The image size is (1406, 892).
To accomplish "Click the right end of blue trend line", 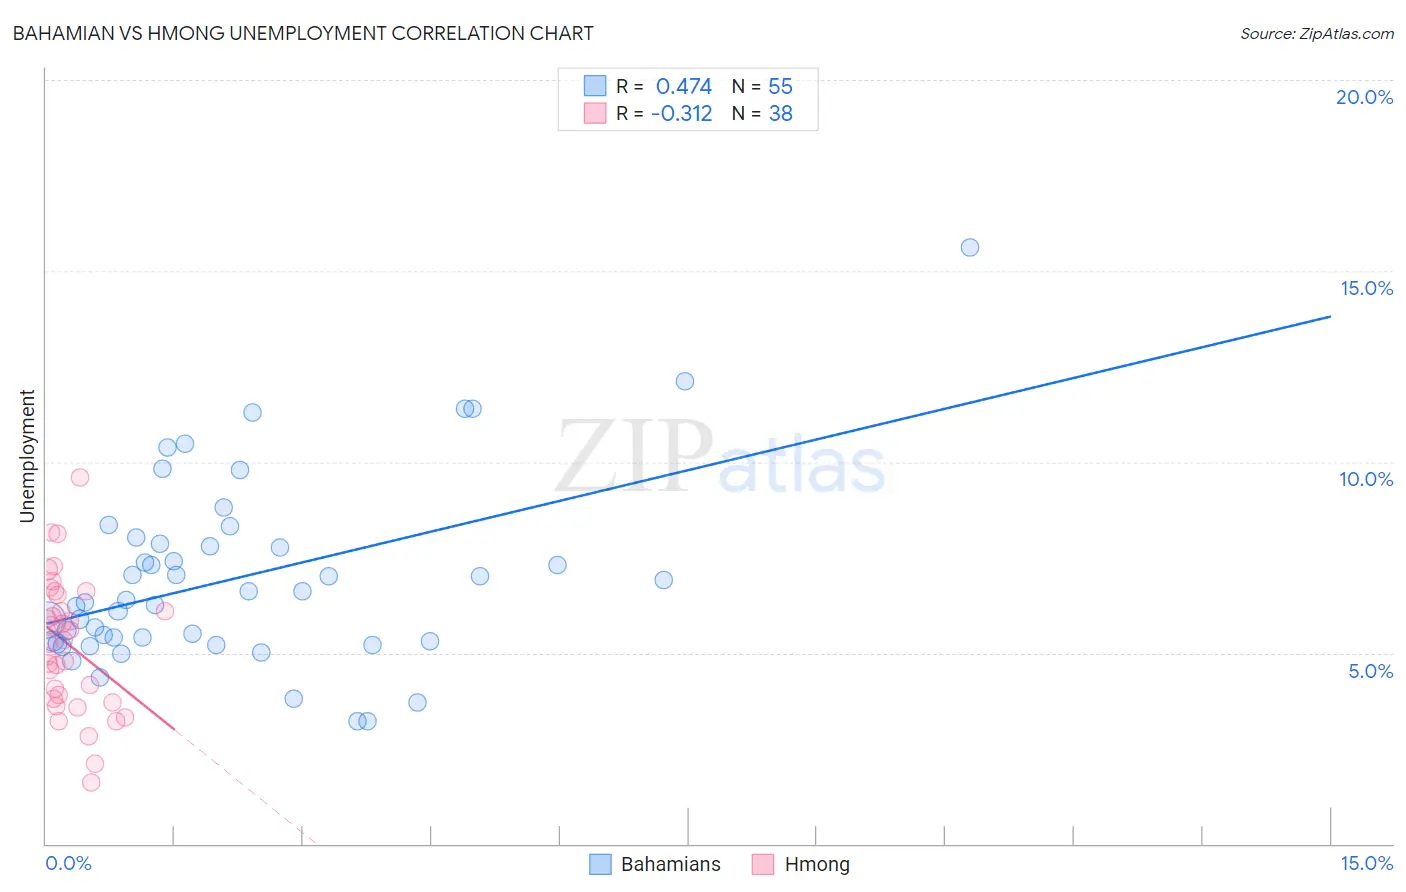I will pos(1329,316).
